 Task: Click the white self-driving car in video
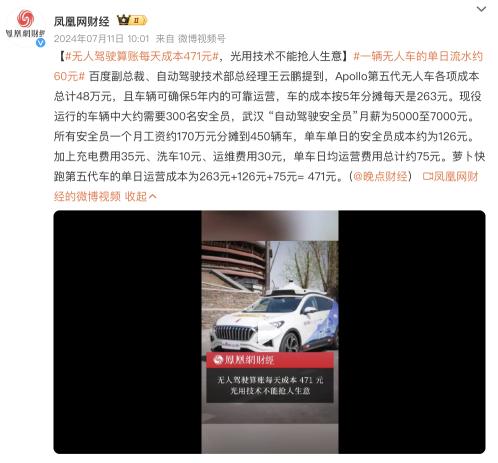pyautogui.click(x=274, y=320)
